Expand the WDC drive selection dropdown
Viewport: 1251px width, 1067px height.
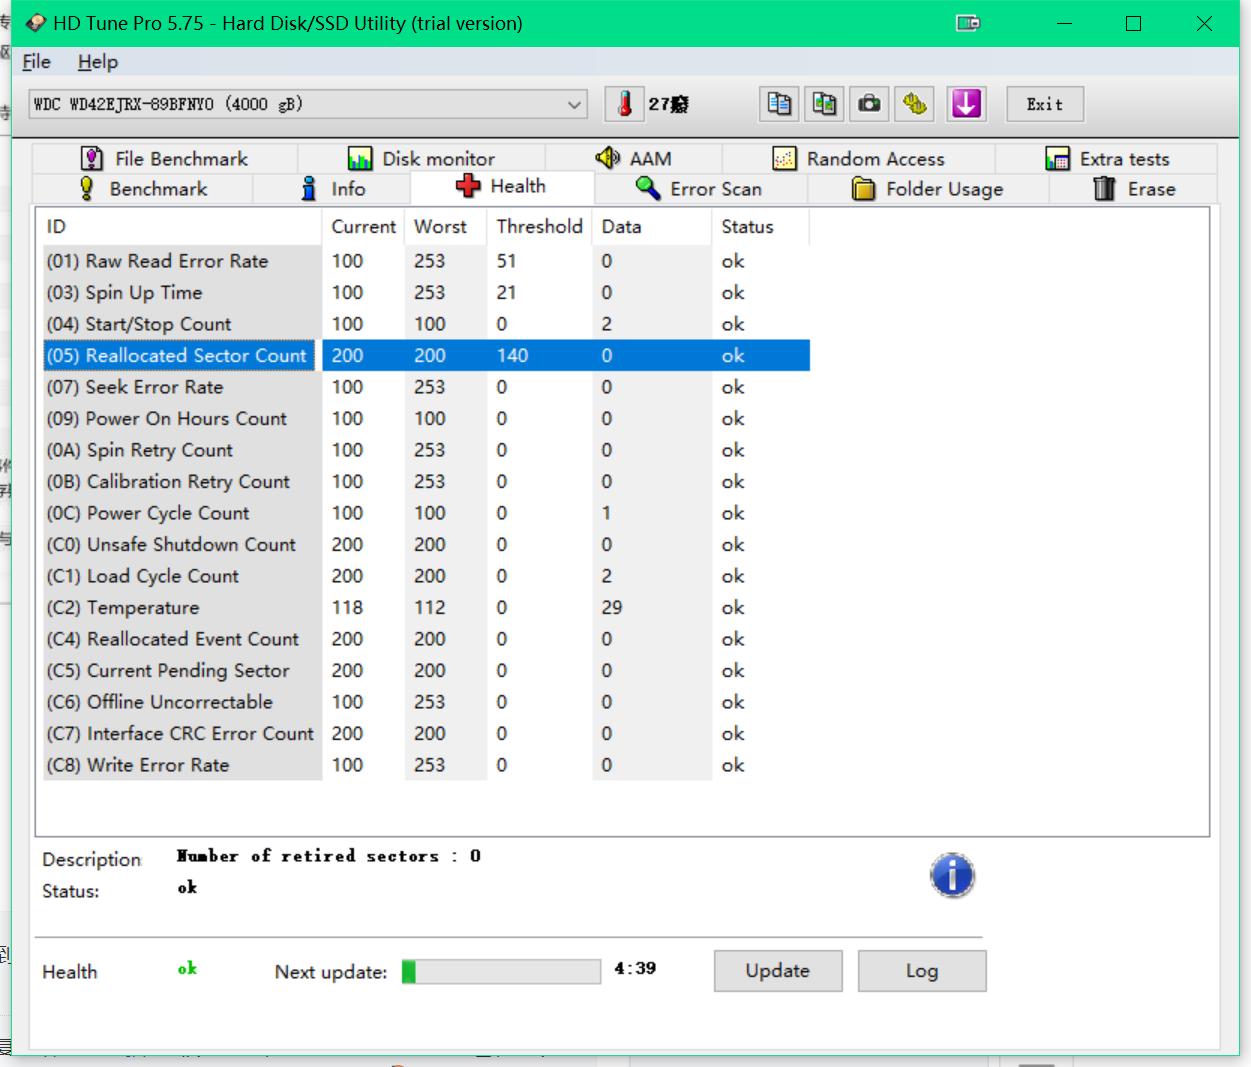coord(574,104)
